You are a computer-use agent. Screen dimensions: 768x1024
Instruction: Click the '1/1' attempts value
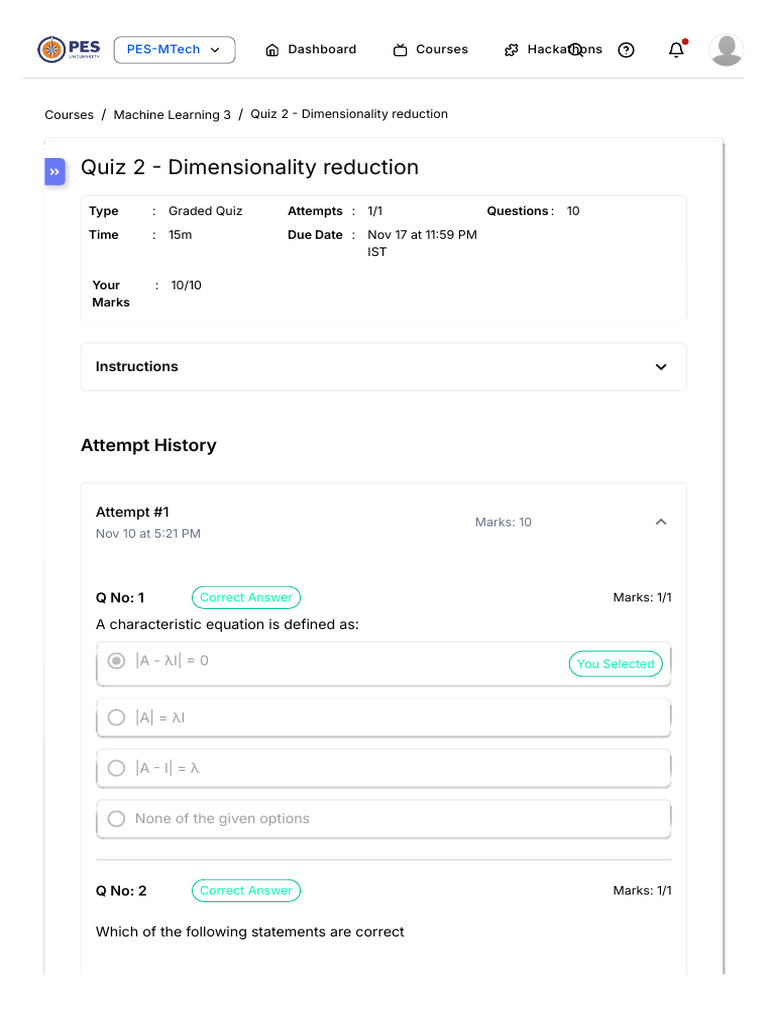[x=375, y=211]
